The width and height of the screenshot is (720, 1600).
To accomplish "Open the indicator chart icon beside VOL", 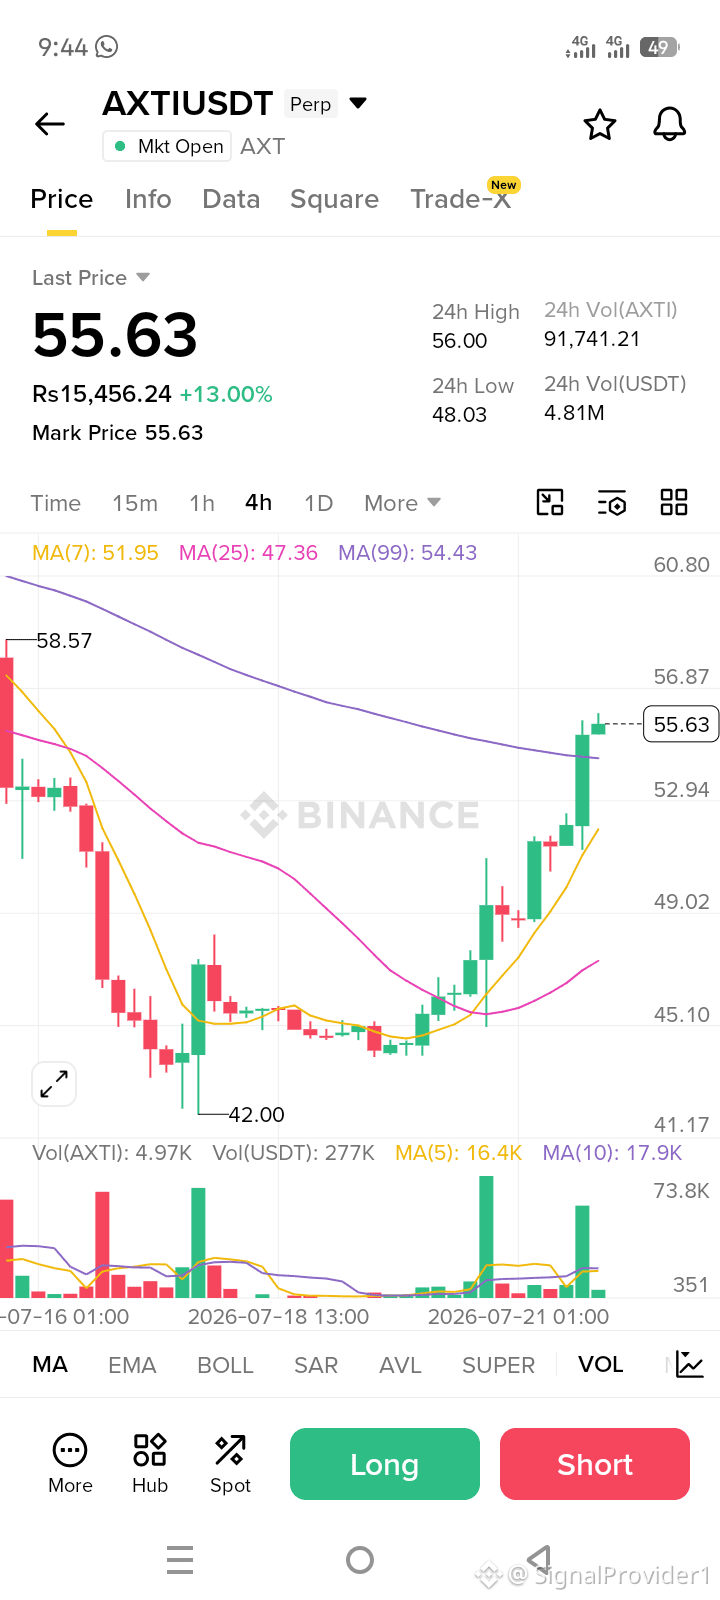I will tap(690, 1364).
